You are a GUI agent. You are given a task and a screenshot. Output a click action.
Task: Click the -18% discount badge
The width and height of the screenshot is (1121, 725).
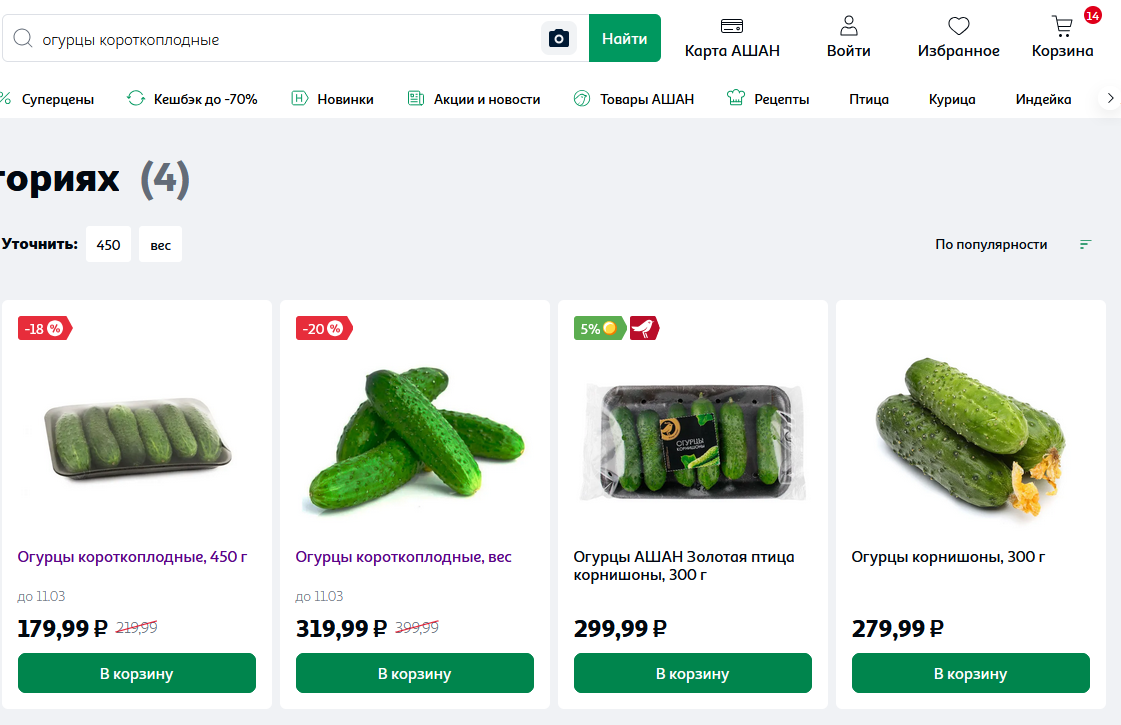tap(44, 328)
